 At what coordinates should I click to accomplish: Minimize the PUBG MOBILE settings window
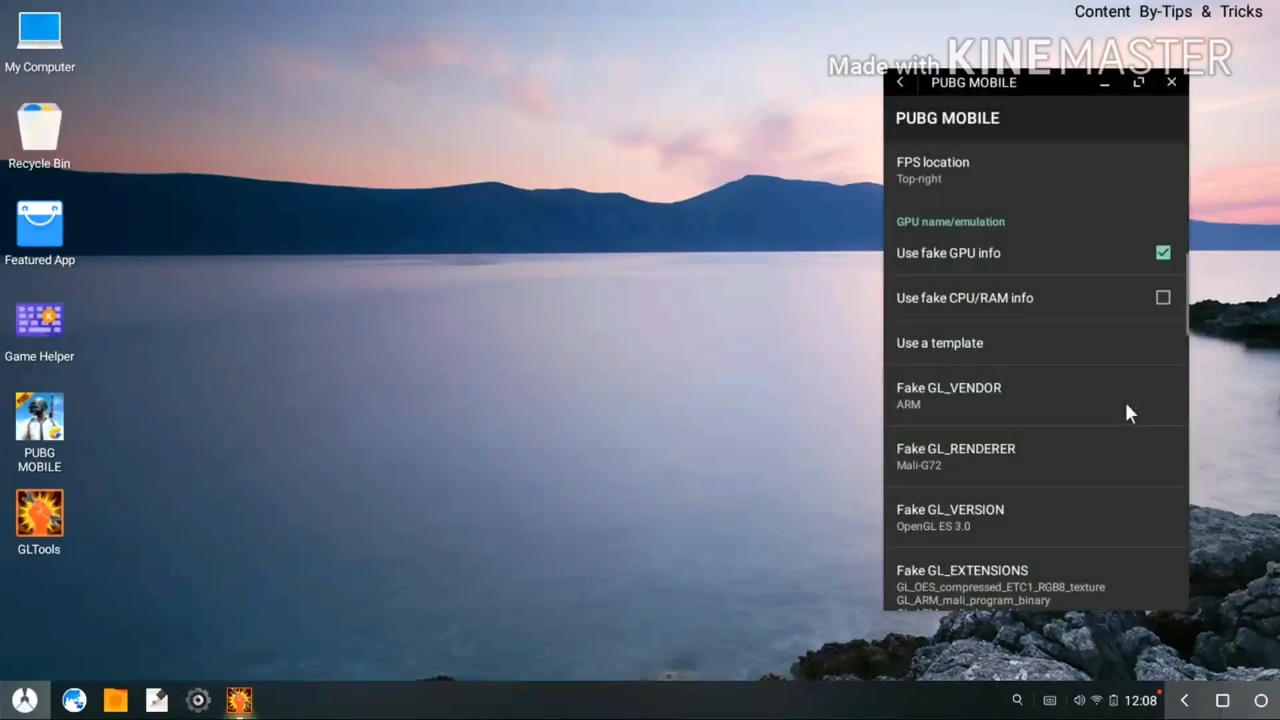[x=1104, y=83]
